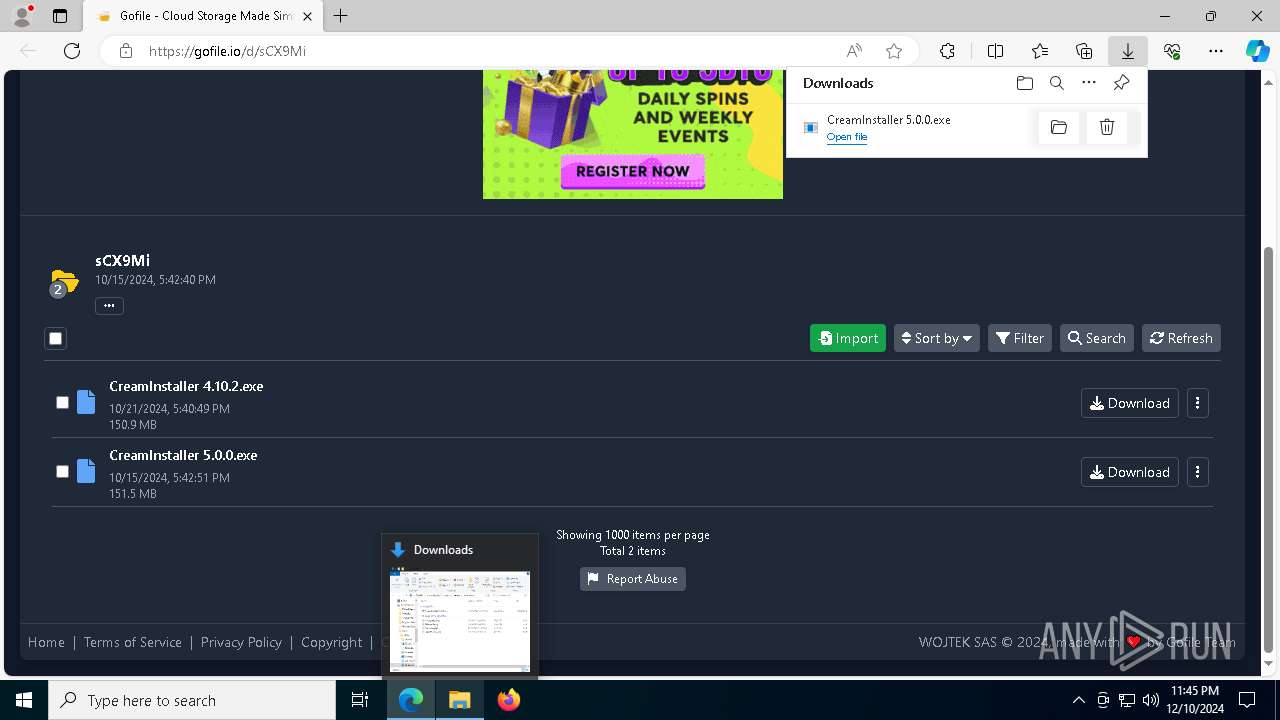Launch Firefox from the taskbar
The height and width of the screenshot is (720, 1280).
click(509, 700)
